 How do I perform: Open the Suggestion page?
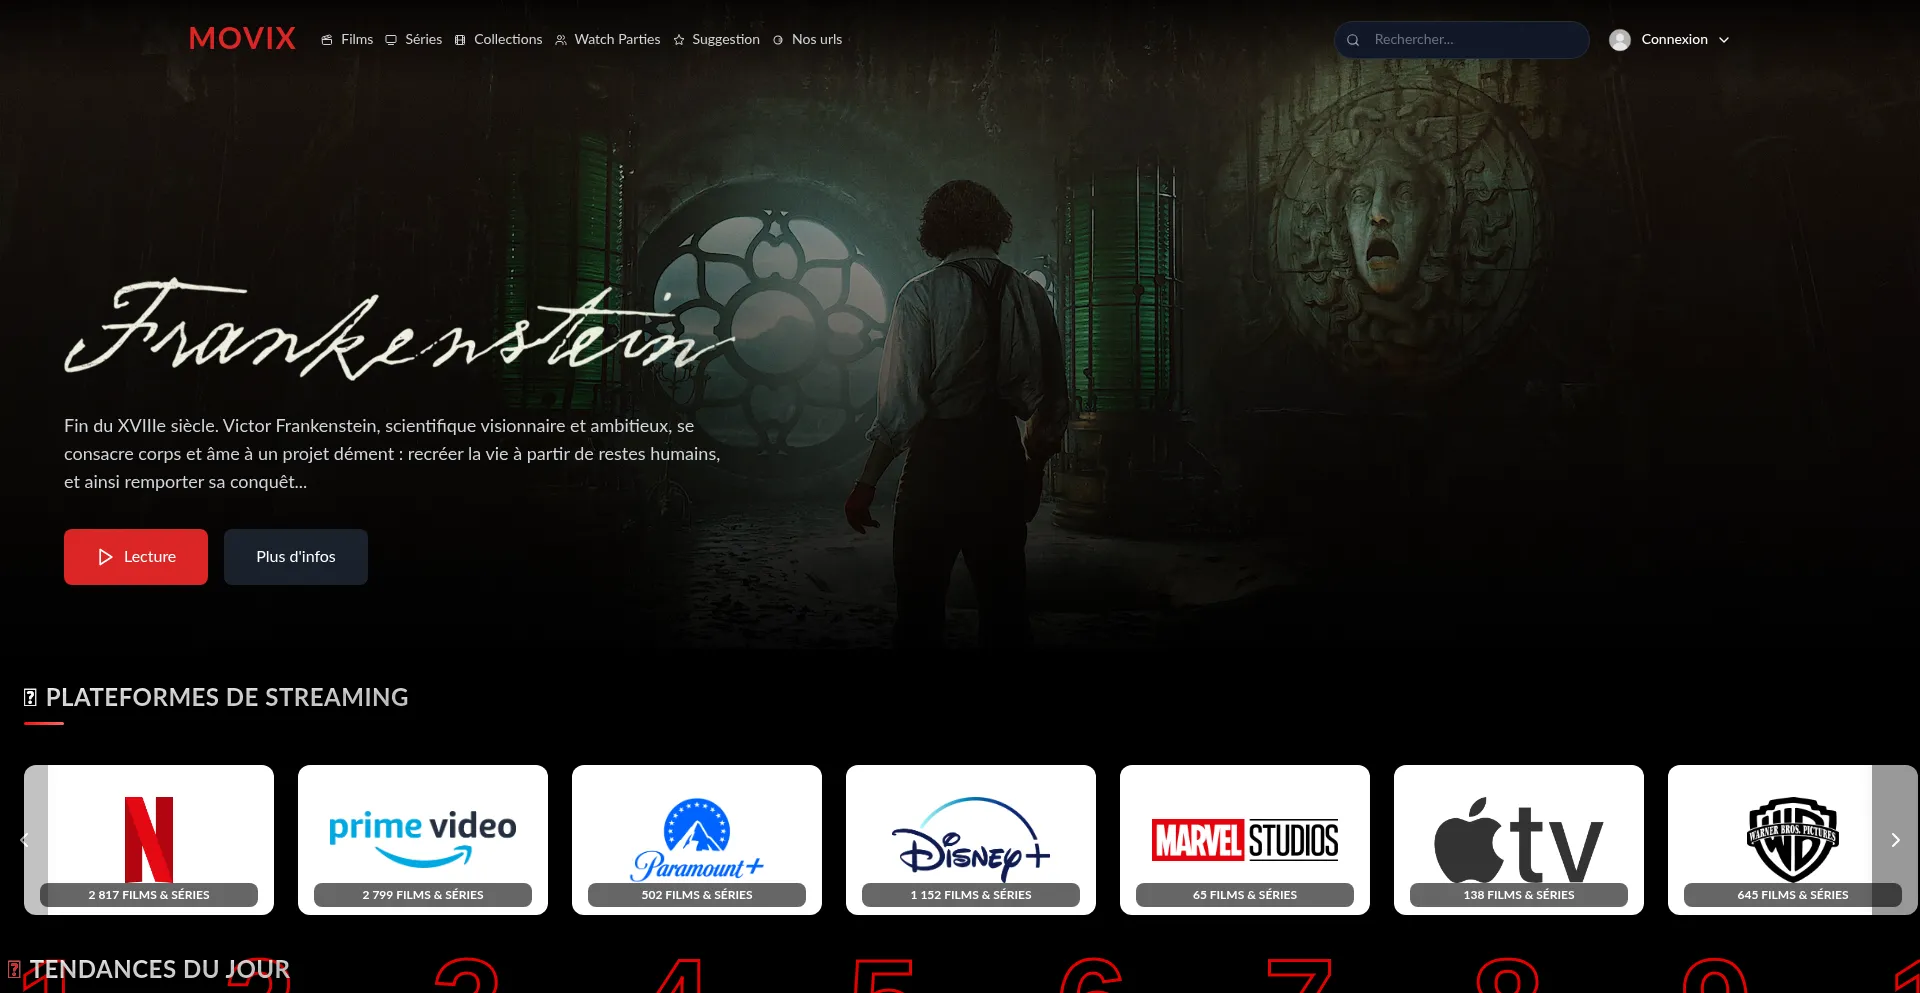tap(716, 40)
